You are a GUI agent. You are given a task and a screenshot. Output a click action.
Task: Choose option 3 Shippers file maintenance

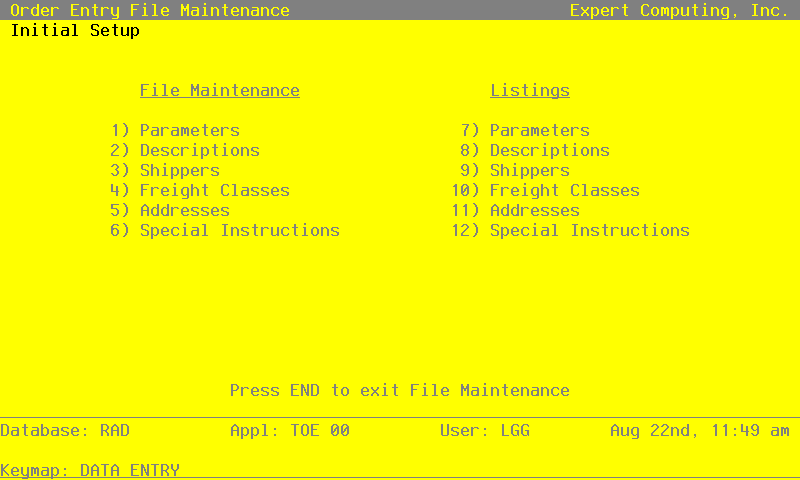(165, 170)
